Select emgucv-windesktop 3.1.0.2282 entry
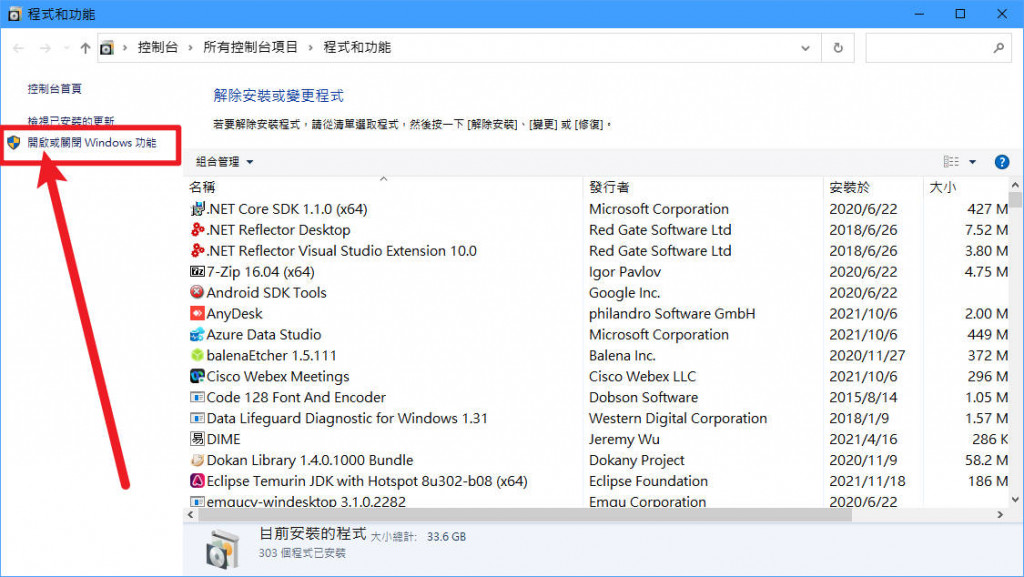 pos(306,501)
